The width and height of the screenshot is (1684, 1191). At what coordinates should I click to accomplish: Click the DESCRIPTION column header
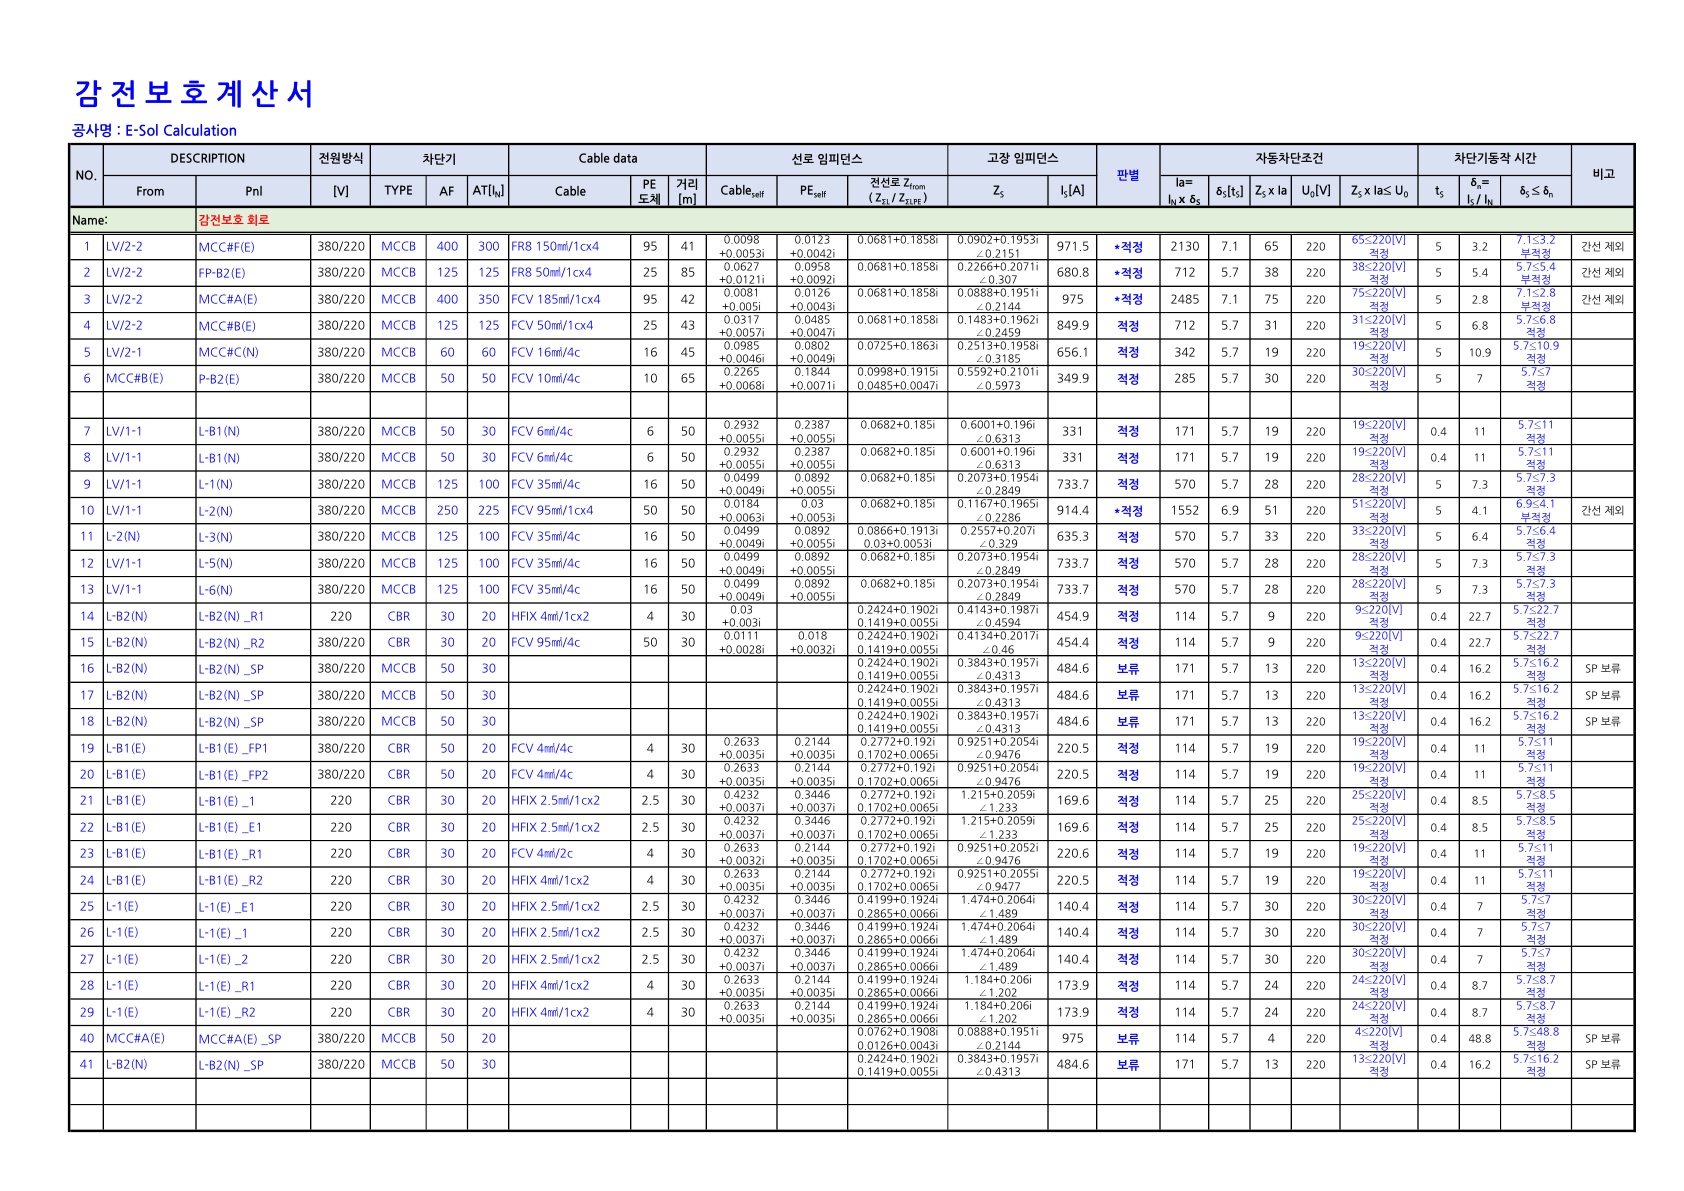207,159
